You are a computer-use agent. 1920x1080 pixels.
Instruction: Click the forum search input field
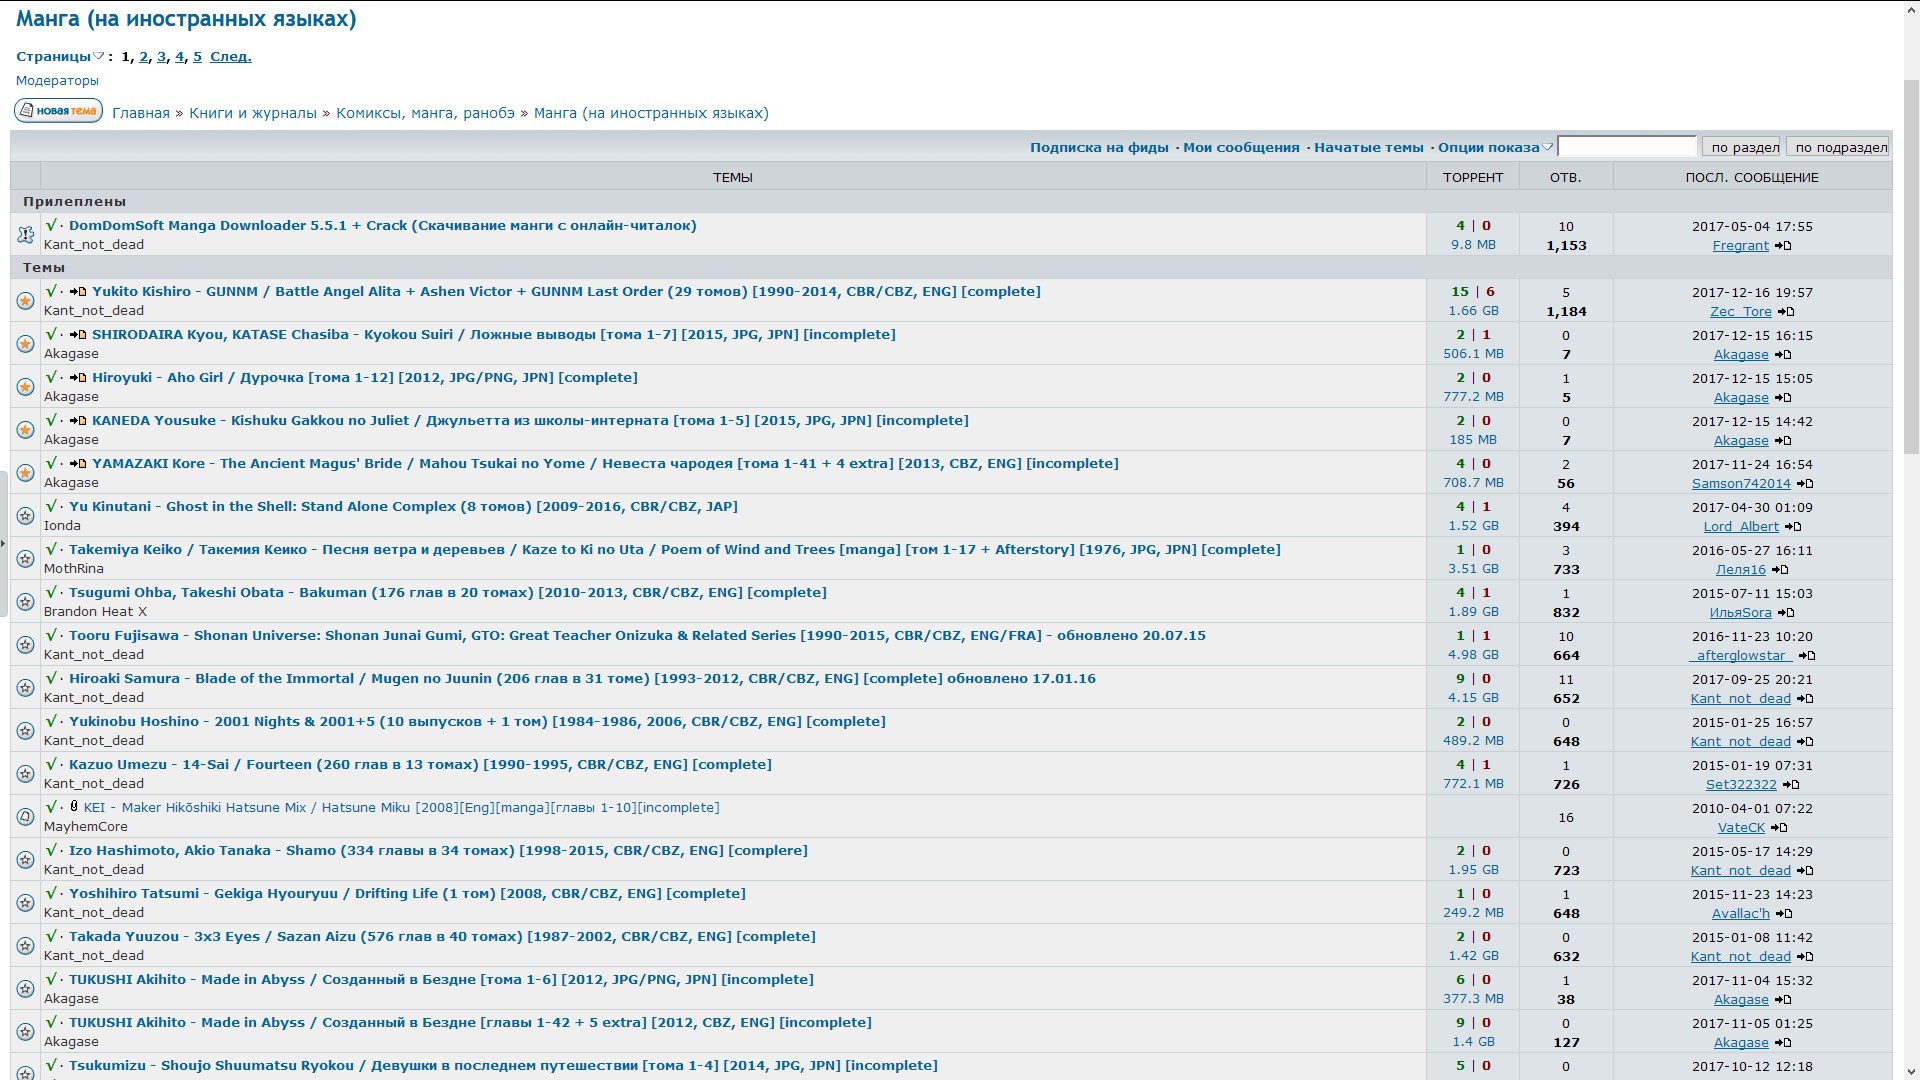pos(1627,147)
